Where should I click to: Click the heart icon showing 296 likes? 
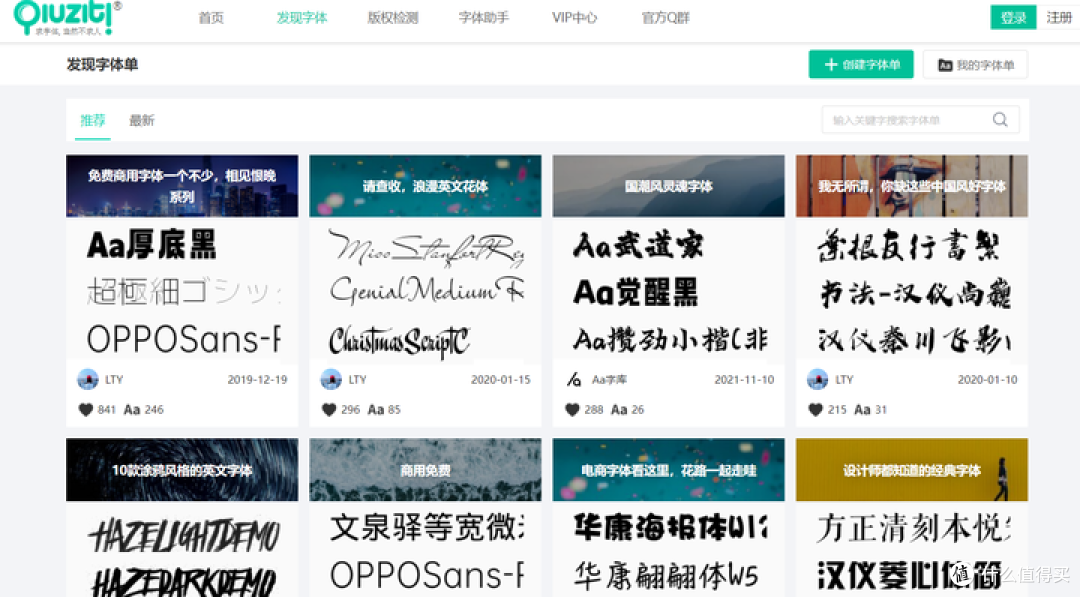pyautogui.click(x=329, y=410)
